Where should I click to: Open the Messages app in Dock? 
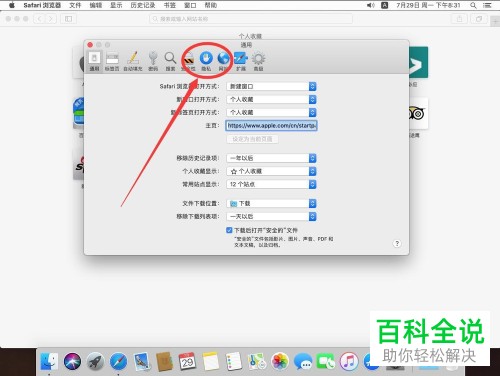point(303,362)
